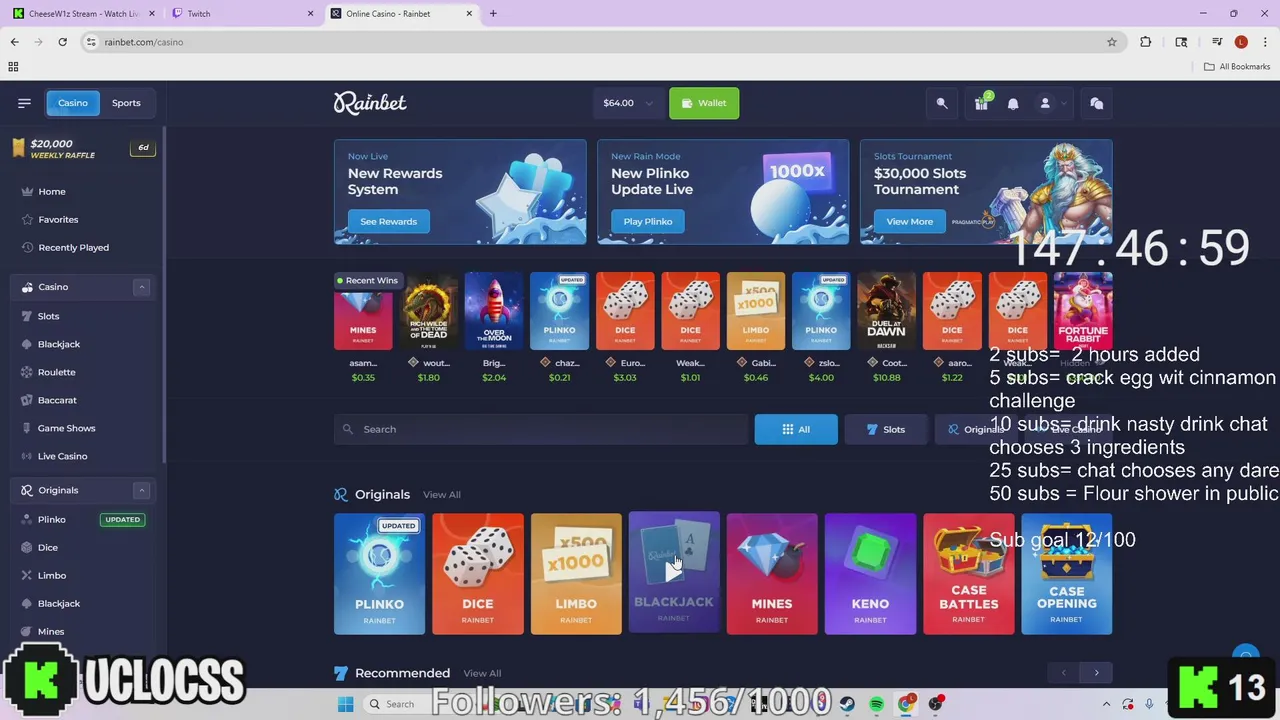The width and height of the screenshot is (1280, 720).
Task: Open Over the Moon recent win tile
Action: [x=494, y=311]
